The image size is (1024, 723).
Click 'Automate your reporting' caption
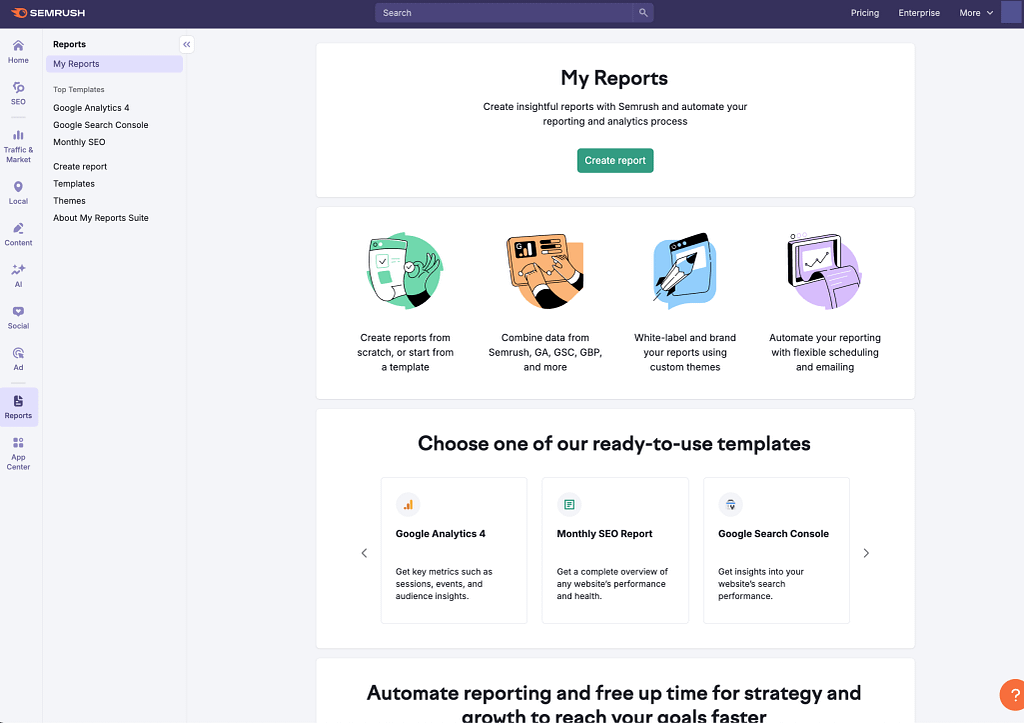pyautogui.click(x=824, y=352)
